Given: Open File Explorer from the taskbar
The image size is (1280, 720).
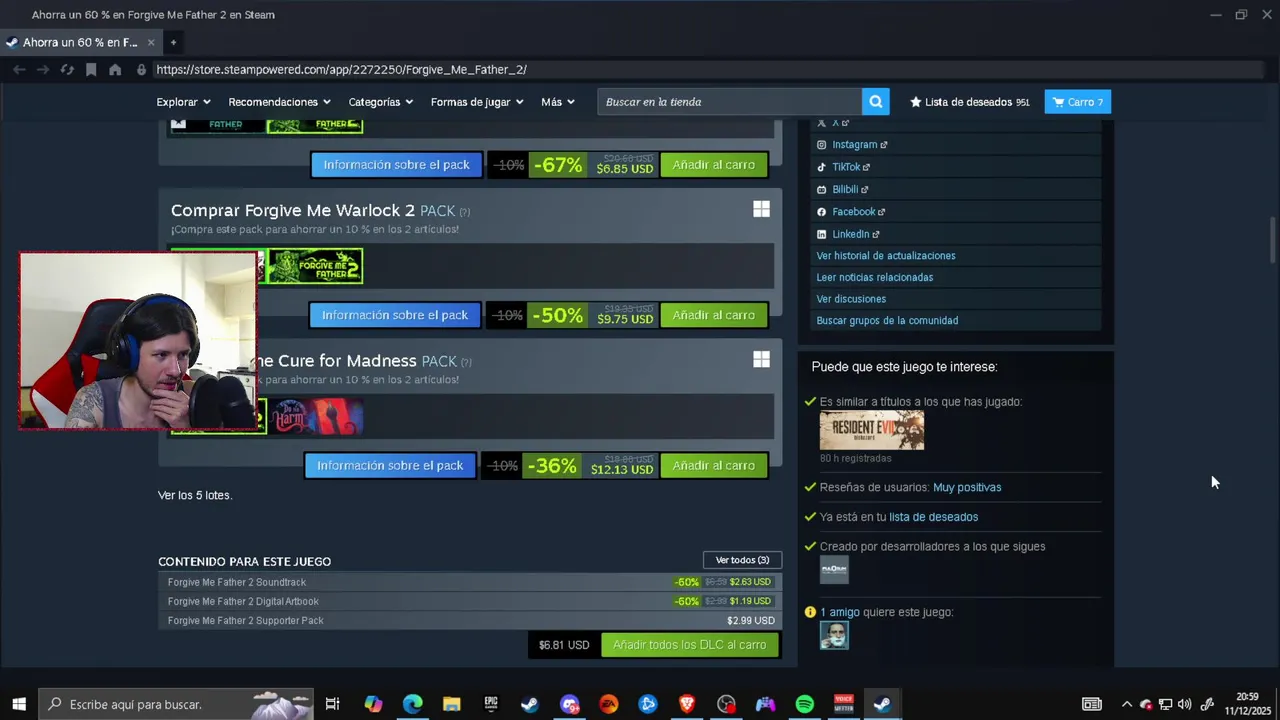Looking at the screenshot, I should (x=451, y=704).
